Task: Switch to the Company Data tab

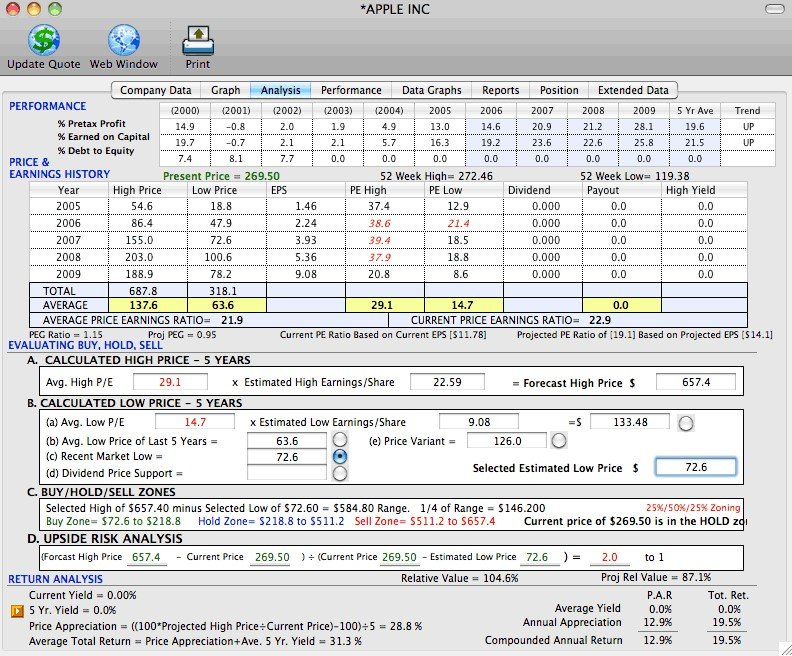Action: [x=156, y=90]
